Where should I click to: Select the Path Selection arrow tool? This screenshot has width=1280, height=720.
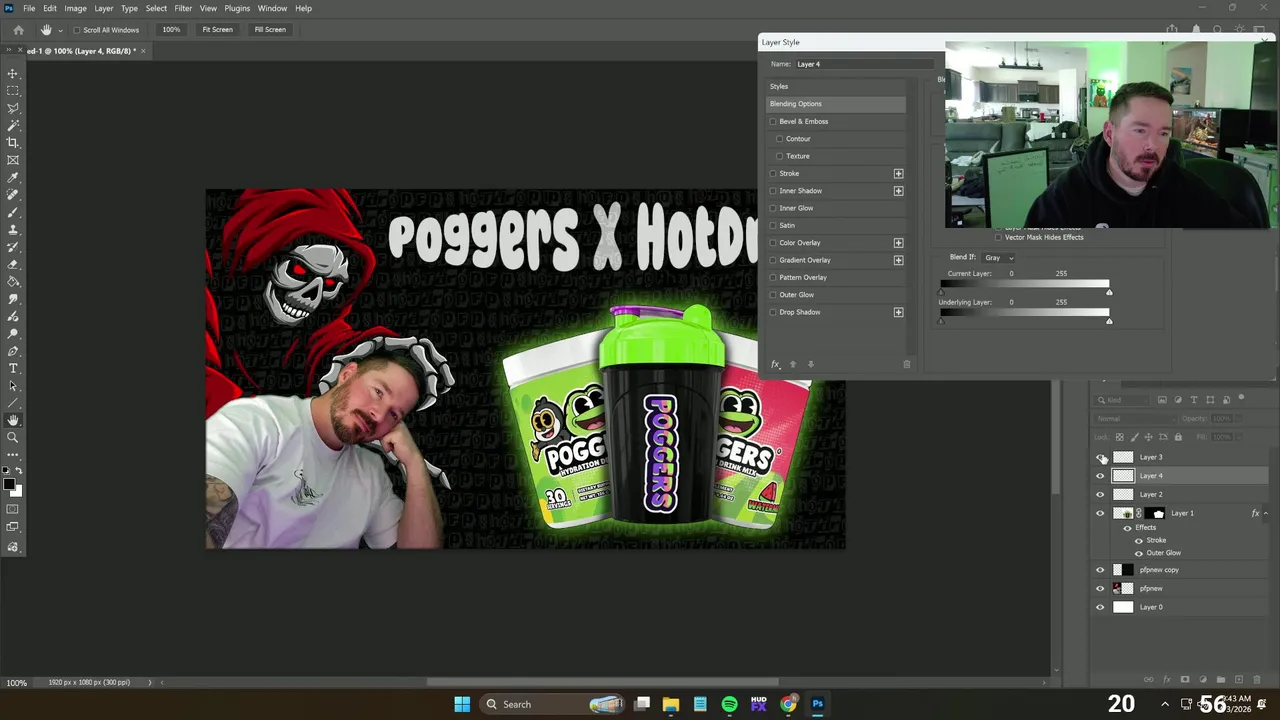coord(13,385)
